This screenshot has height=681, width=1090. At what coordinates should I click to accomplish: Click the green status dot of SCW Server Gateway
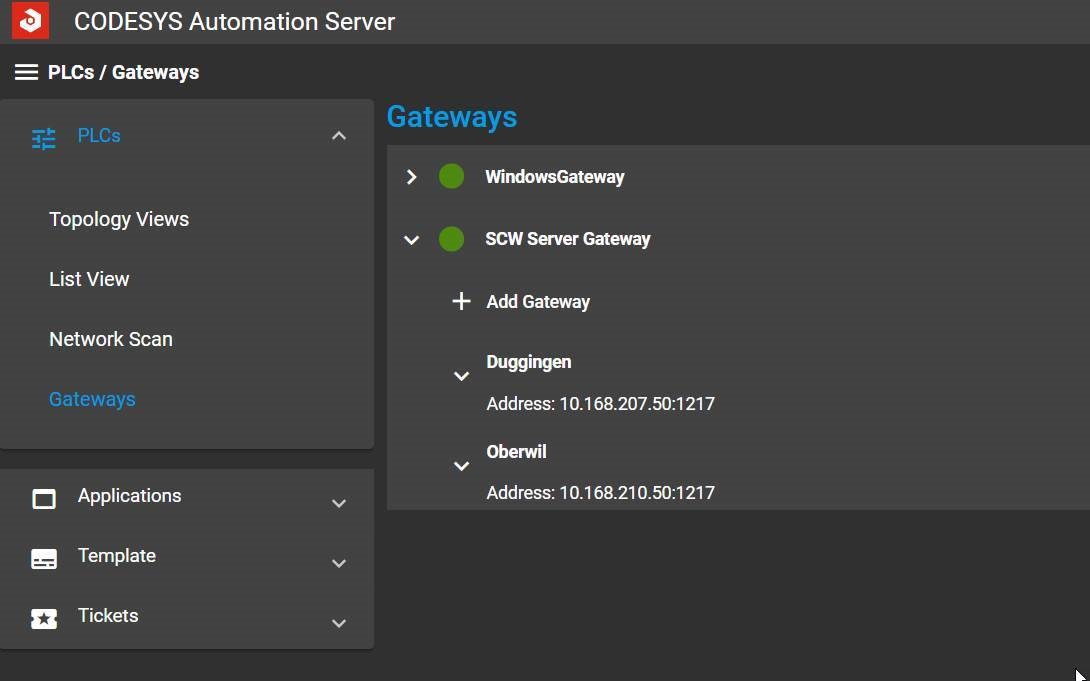pos(451,239)
